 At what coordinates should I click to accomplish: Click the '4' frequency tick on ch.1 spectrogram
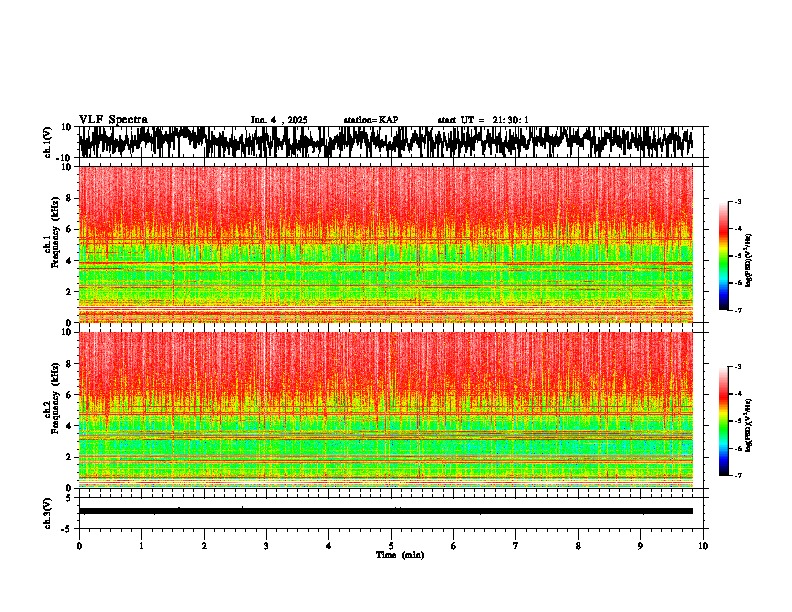point(70,261)
